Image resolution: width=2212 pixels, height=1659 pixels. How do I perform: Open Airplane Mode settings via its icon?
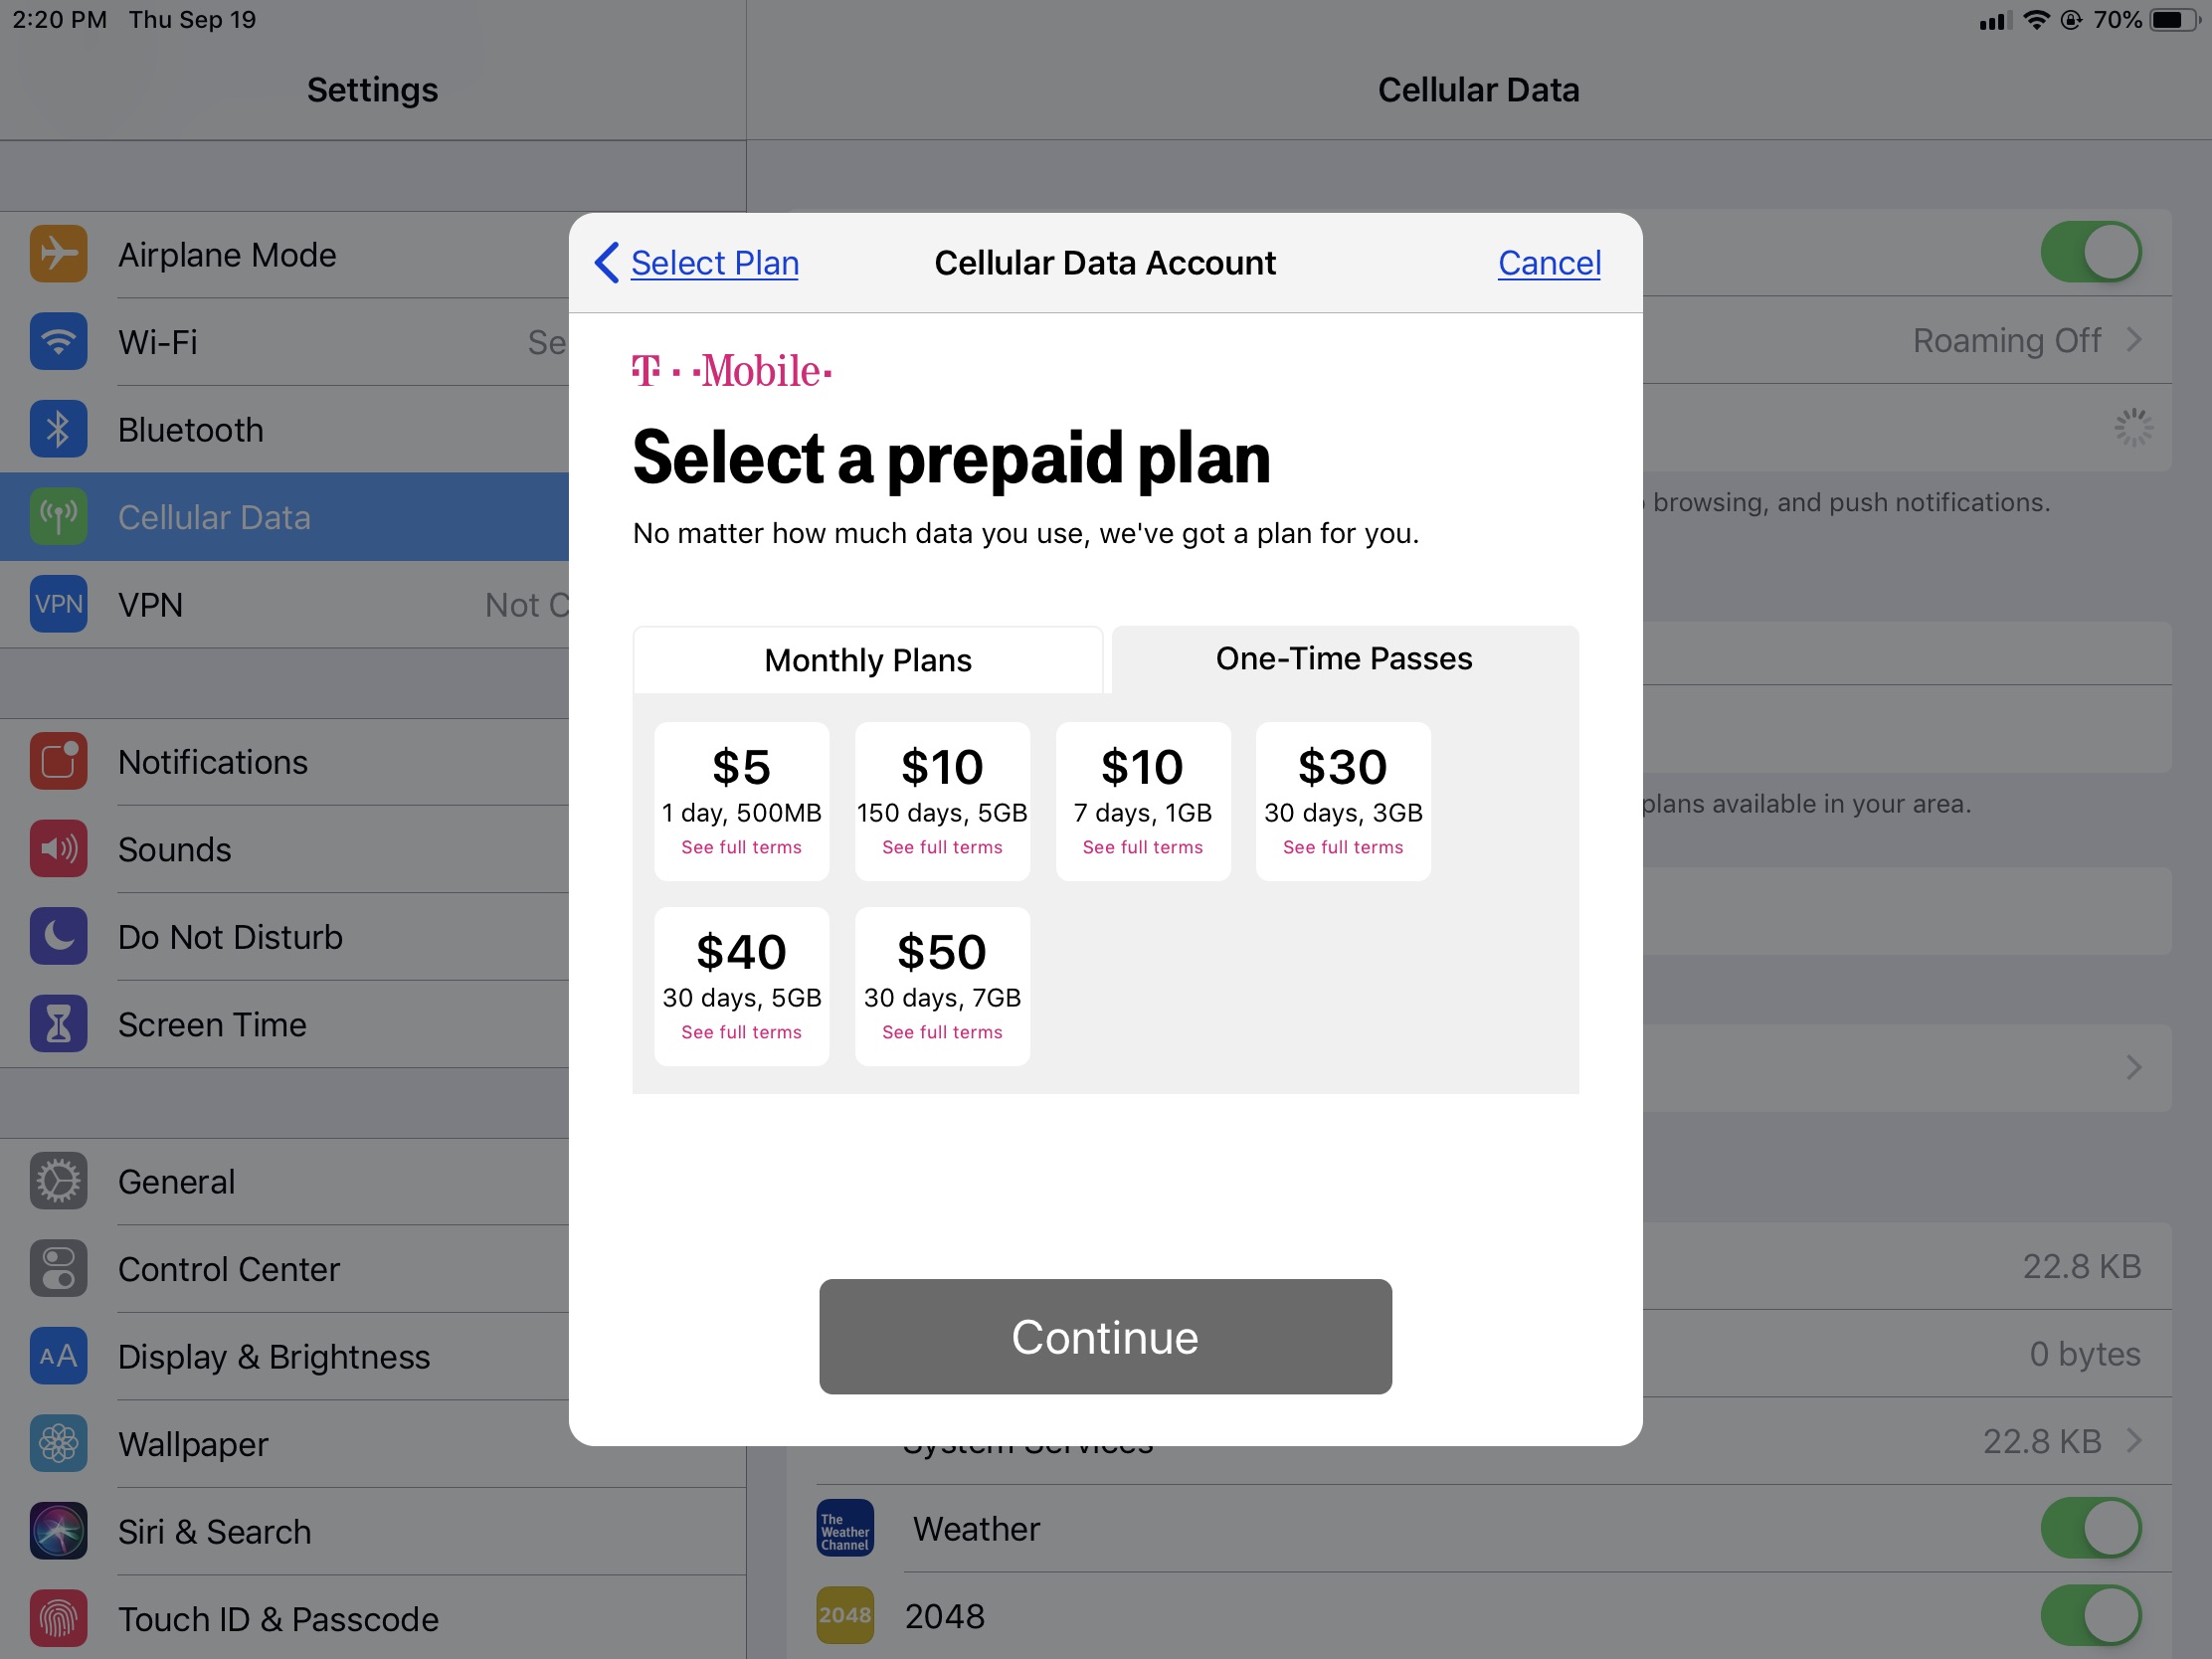pos(57,254)
